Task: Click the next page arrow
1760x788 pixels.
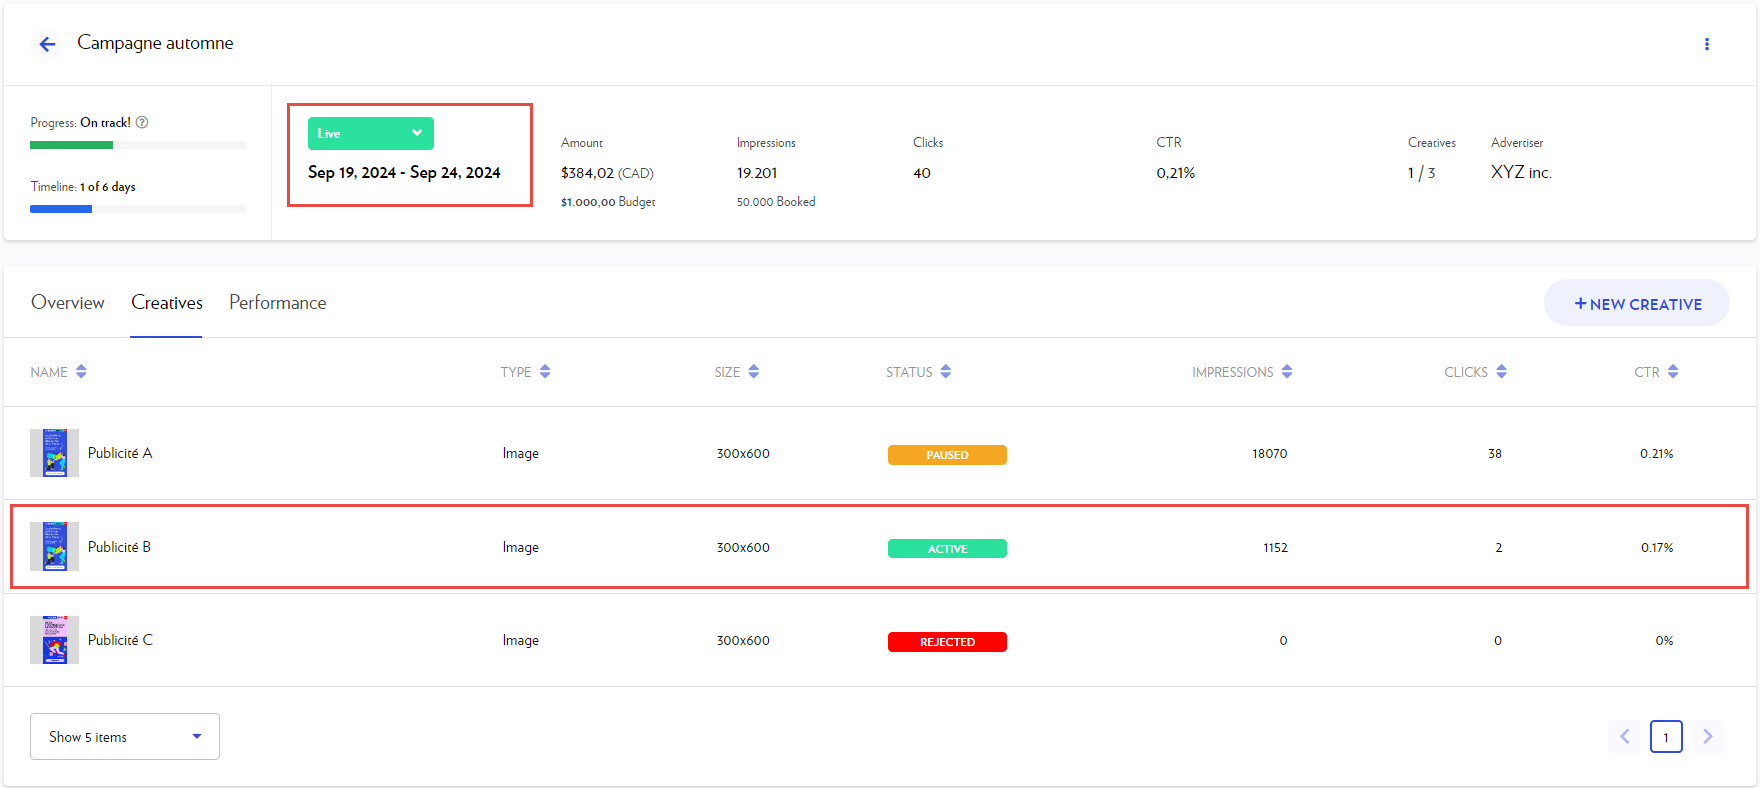Action: coord(1708,737)
